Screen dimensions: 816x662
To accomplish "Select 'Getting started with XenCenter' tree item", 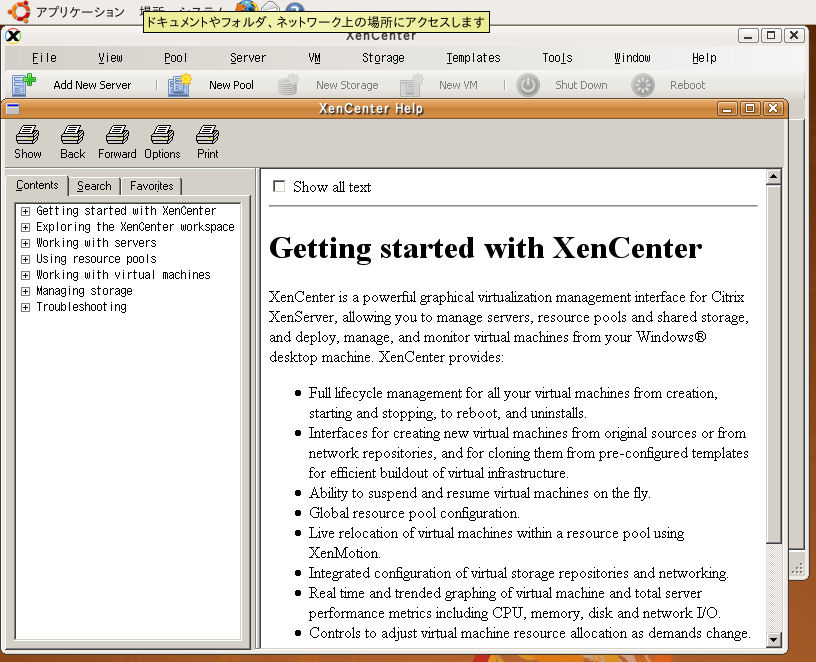I will [x=126, y=211].
